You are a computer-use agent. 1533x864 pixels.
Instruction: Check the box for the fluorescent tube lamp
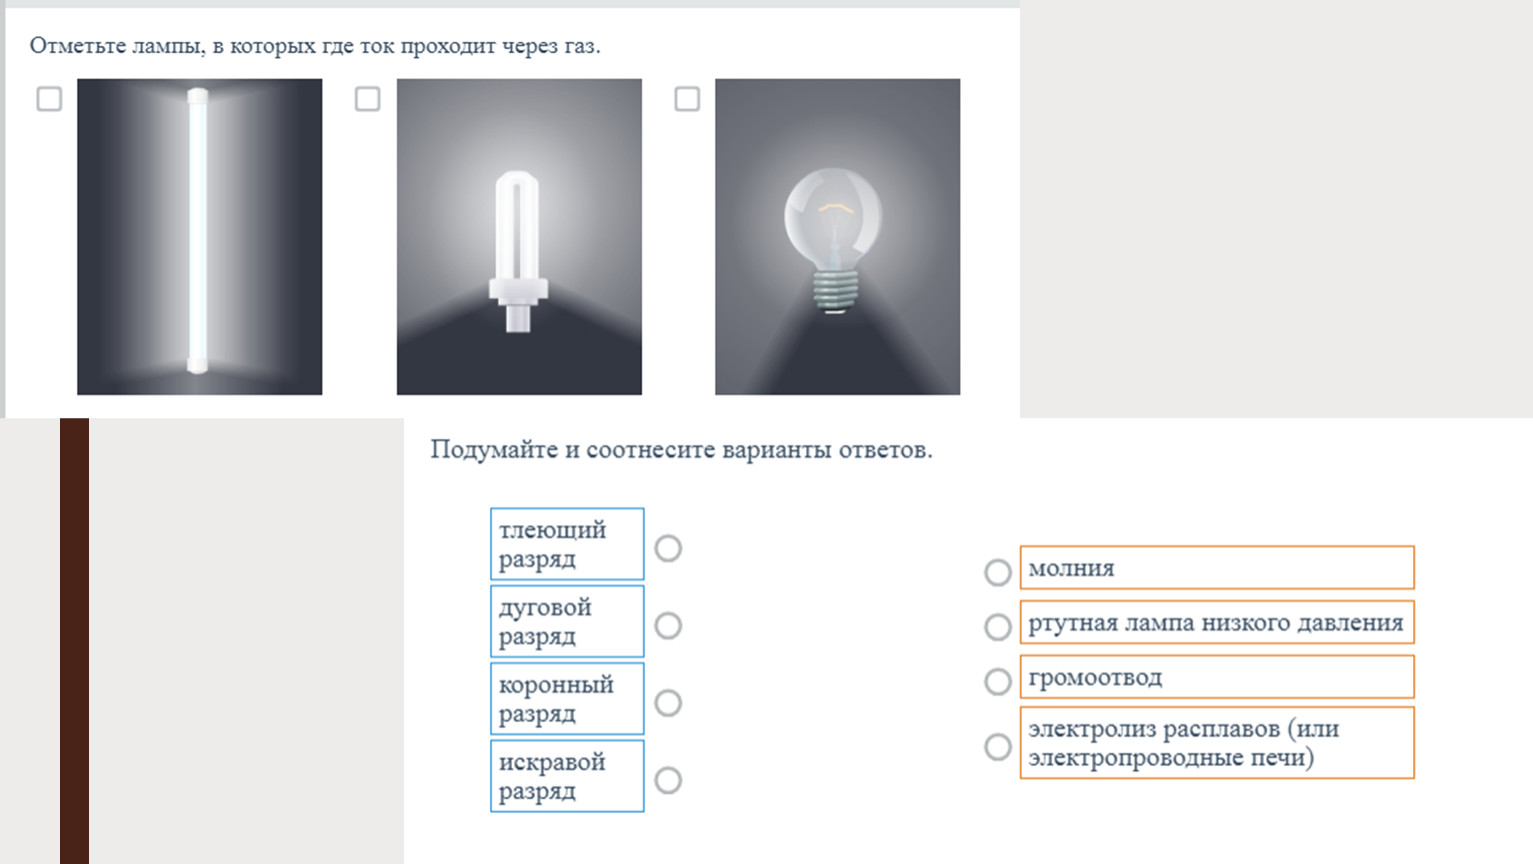pyautogui.click(x=49, y=99)
